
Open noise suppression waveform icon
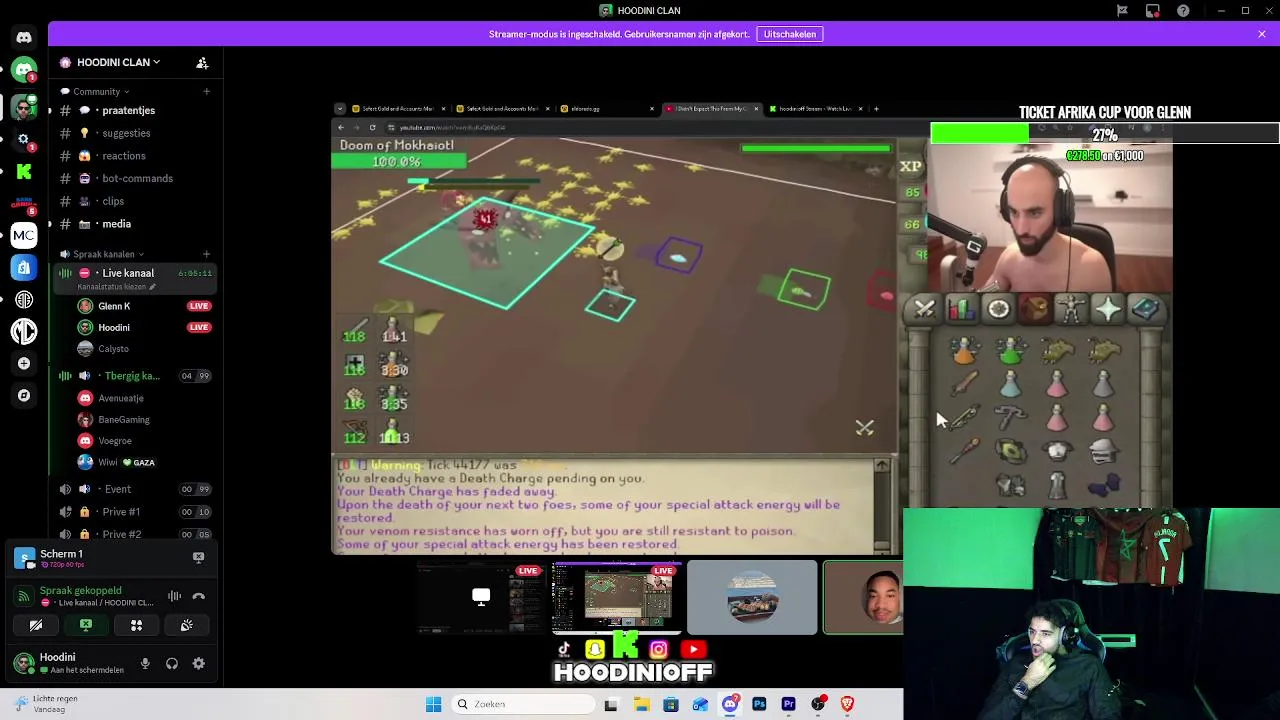tap(174, 596)
